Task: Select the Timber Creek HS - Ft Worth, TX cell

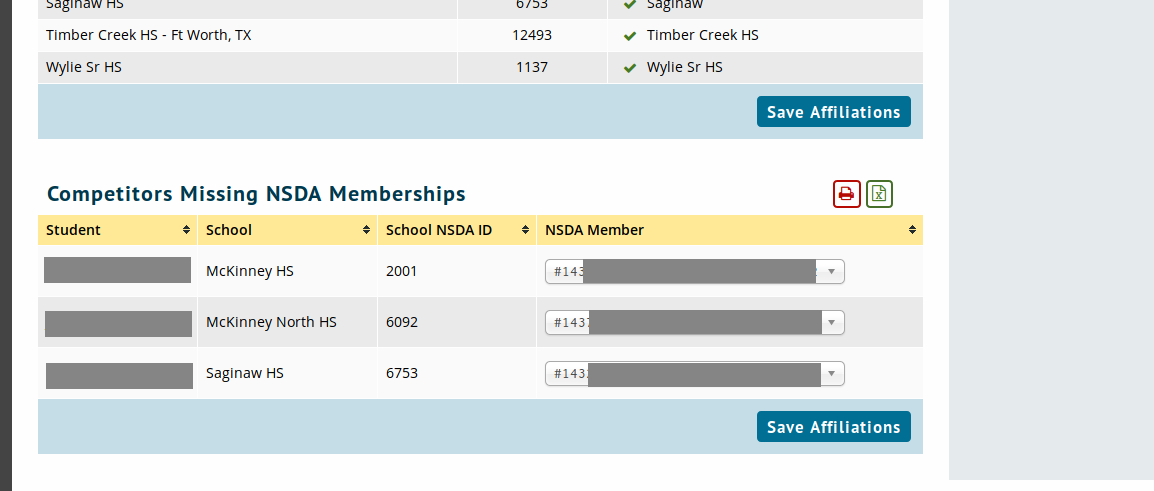Action: [x=148, y=35]
